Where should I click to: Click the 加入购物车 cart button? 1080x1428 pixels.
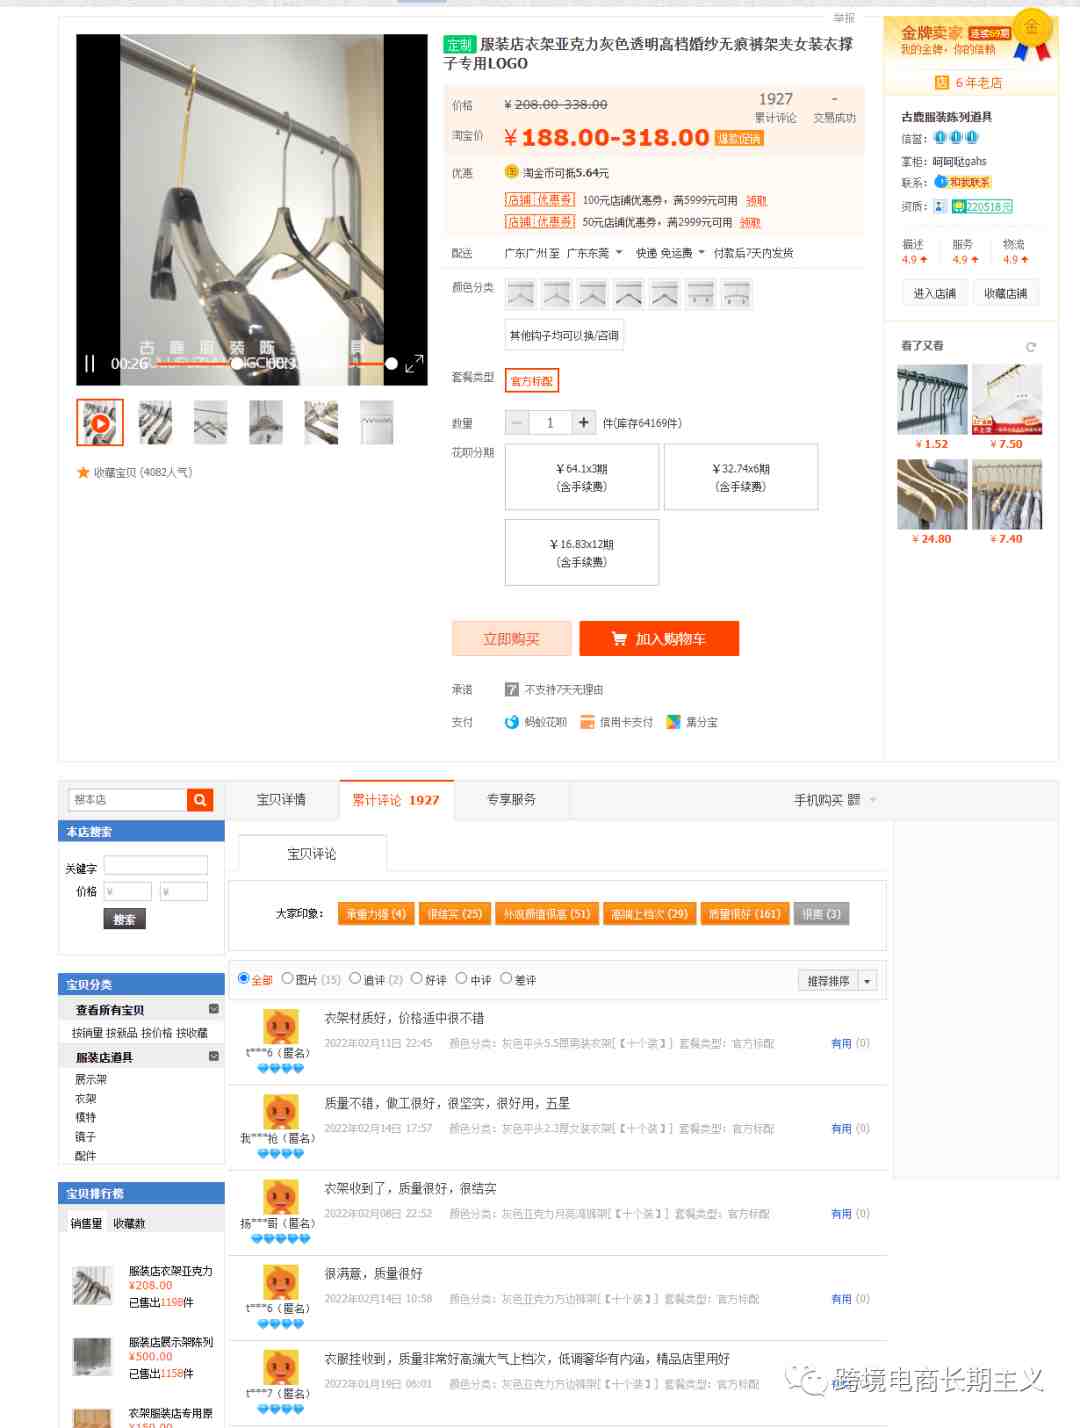[659, 639]
